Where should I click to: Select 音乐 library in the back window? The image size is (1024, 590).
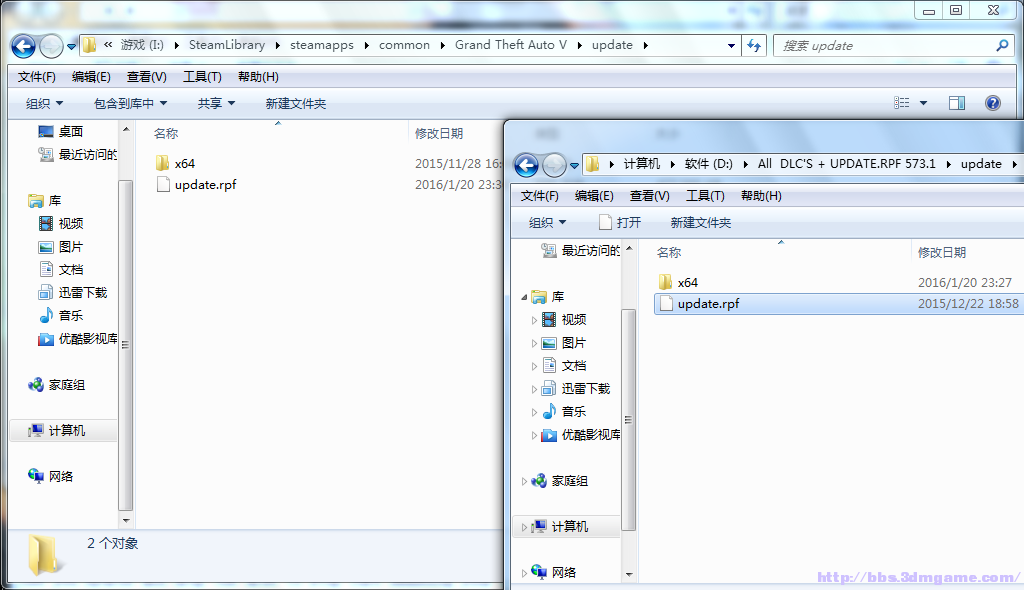(x=61, y=316)
